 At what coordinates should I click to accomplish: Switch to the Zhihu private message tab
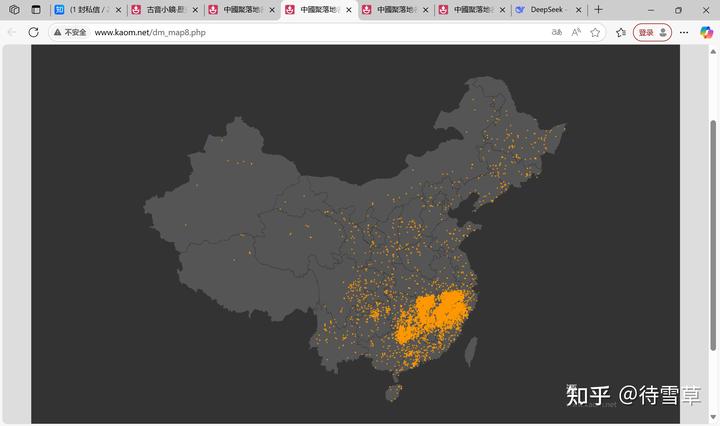tap(87, 9)
